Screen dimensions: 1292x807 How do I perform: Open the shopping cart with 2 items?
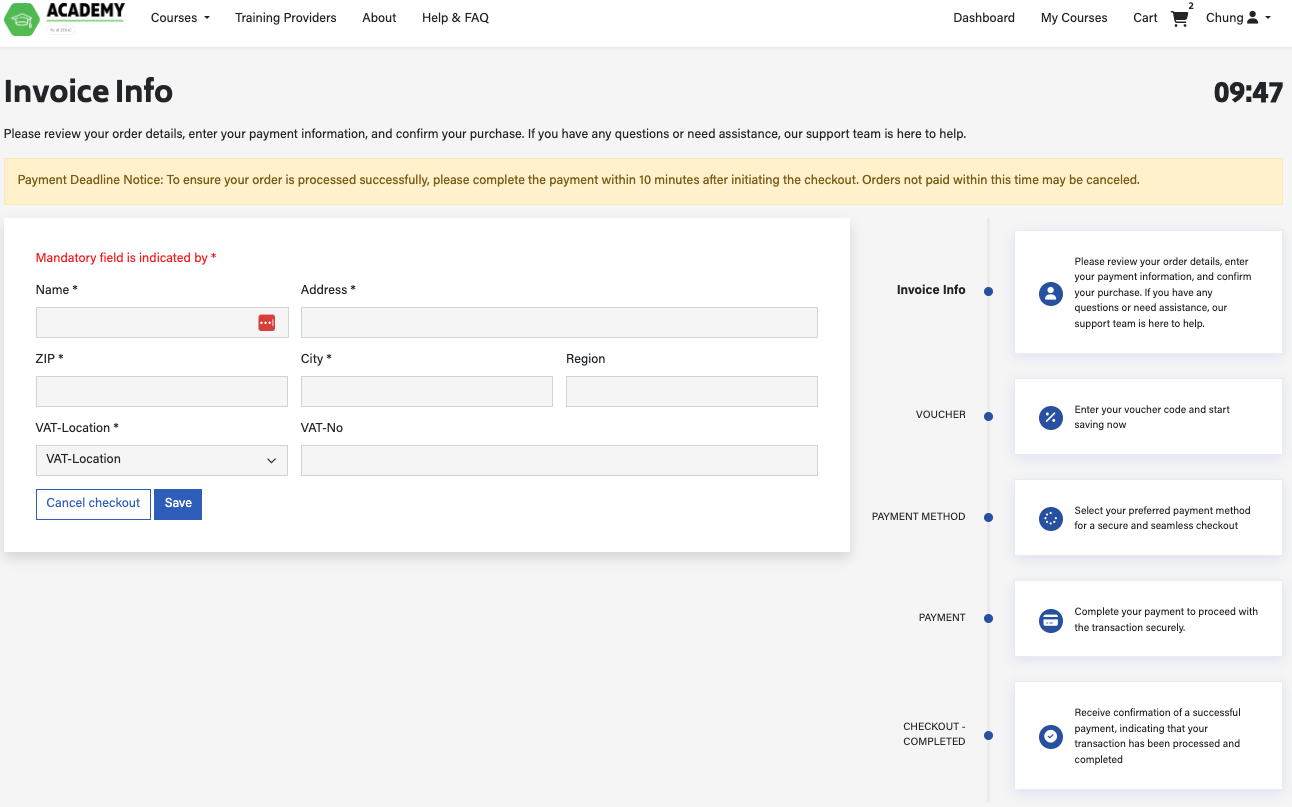[x=1179, y=18]
